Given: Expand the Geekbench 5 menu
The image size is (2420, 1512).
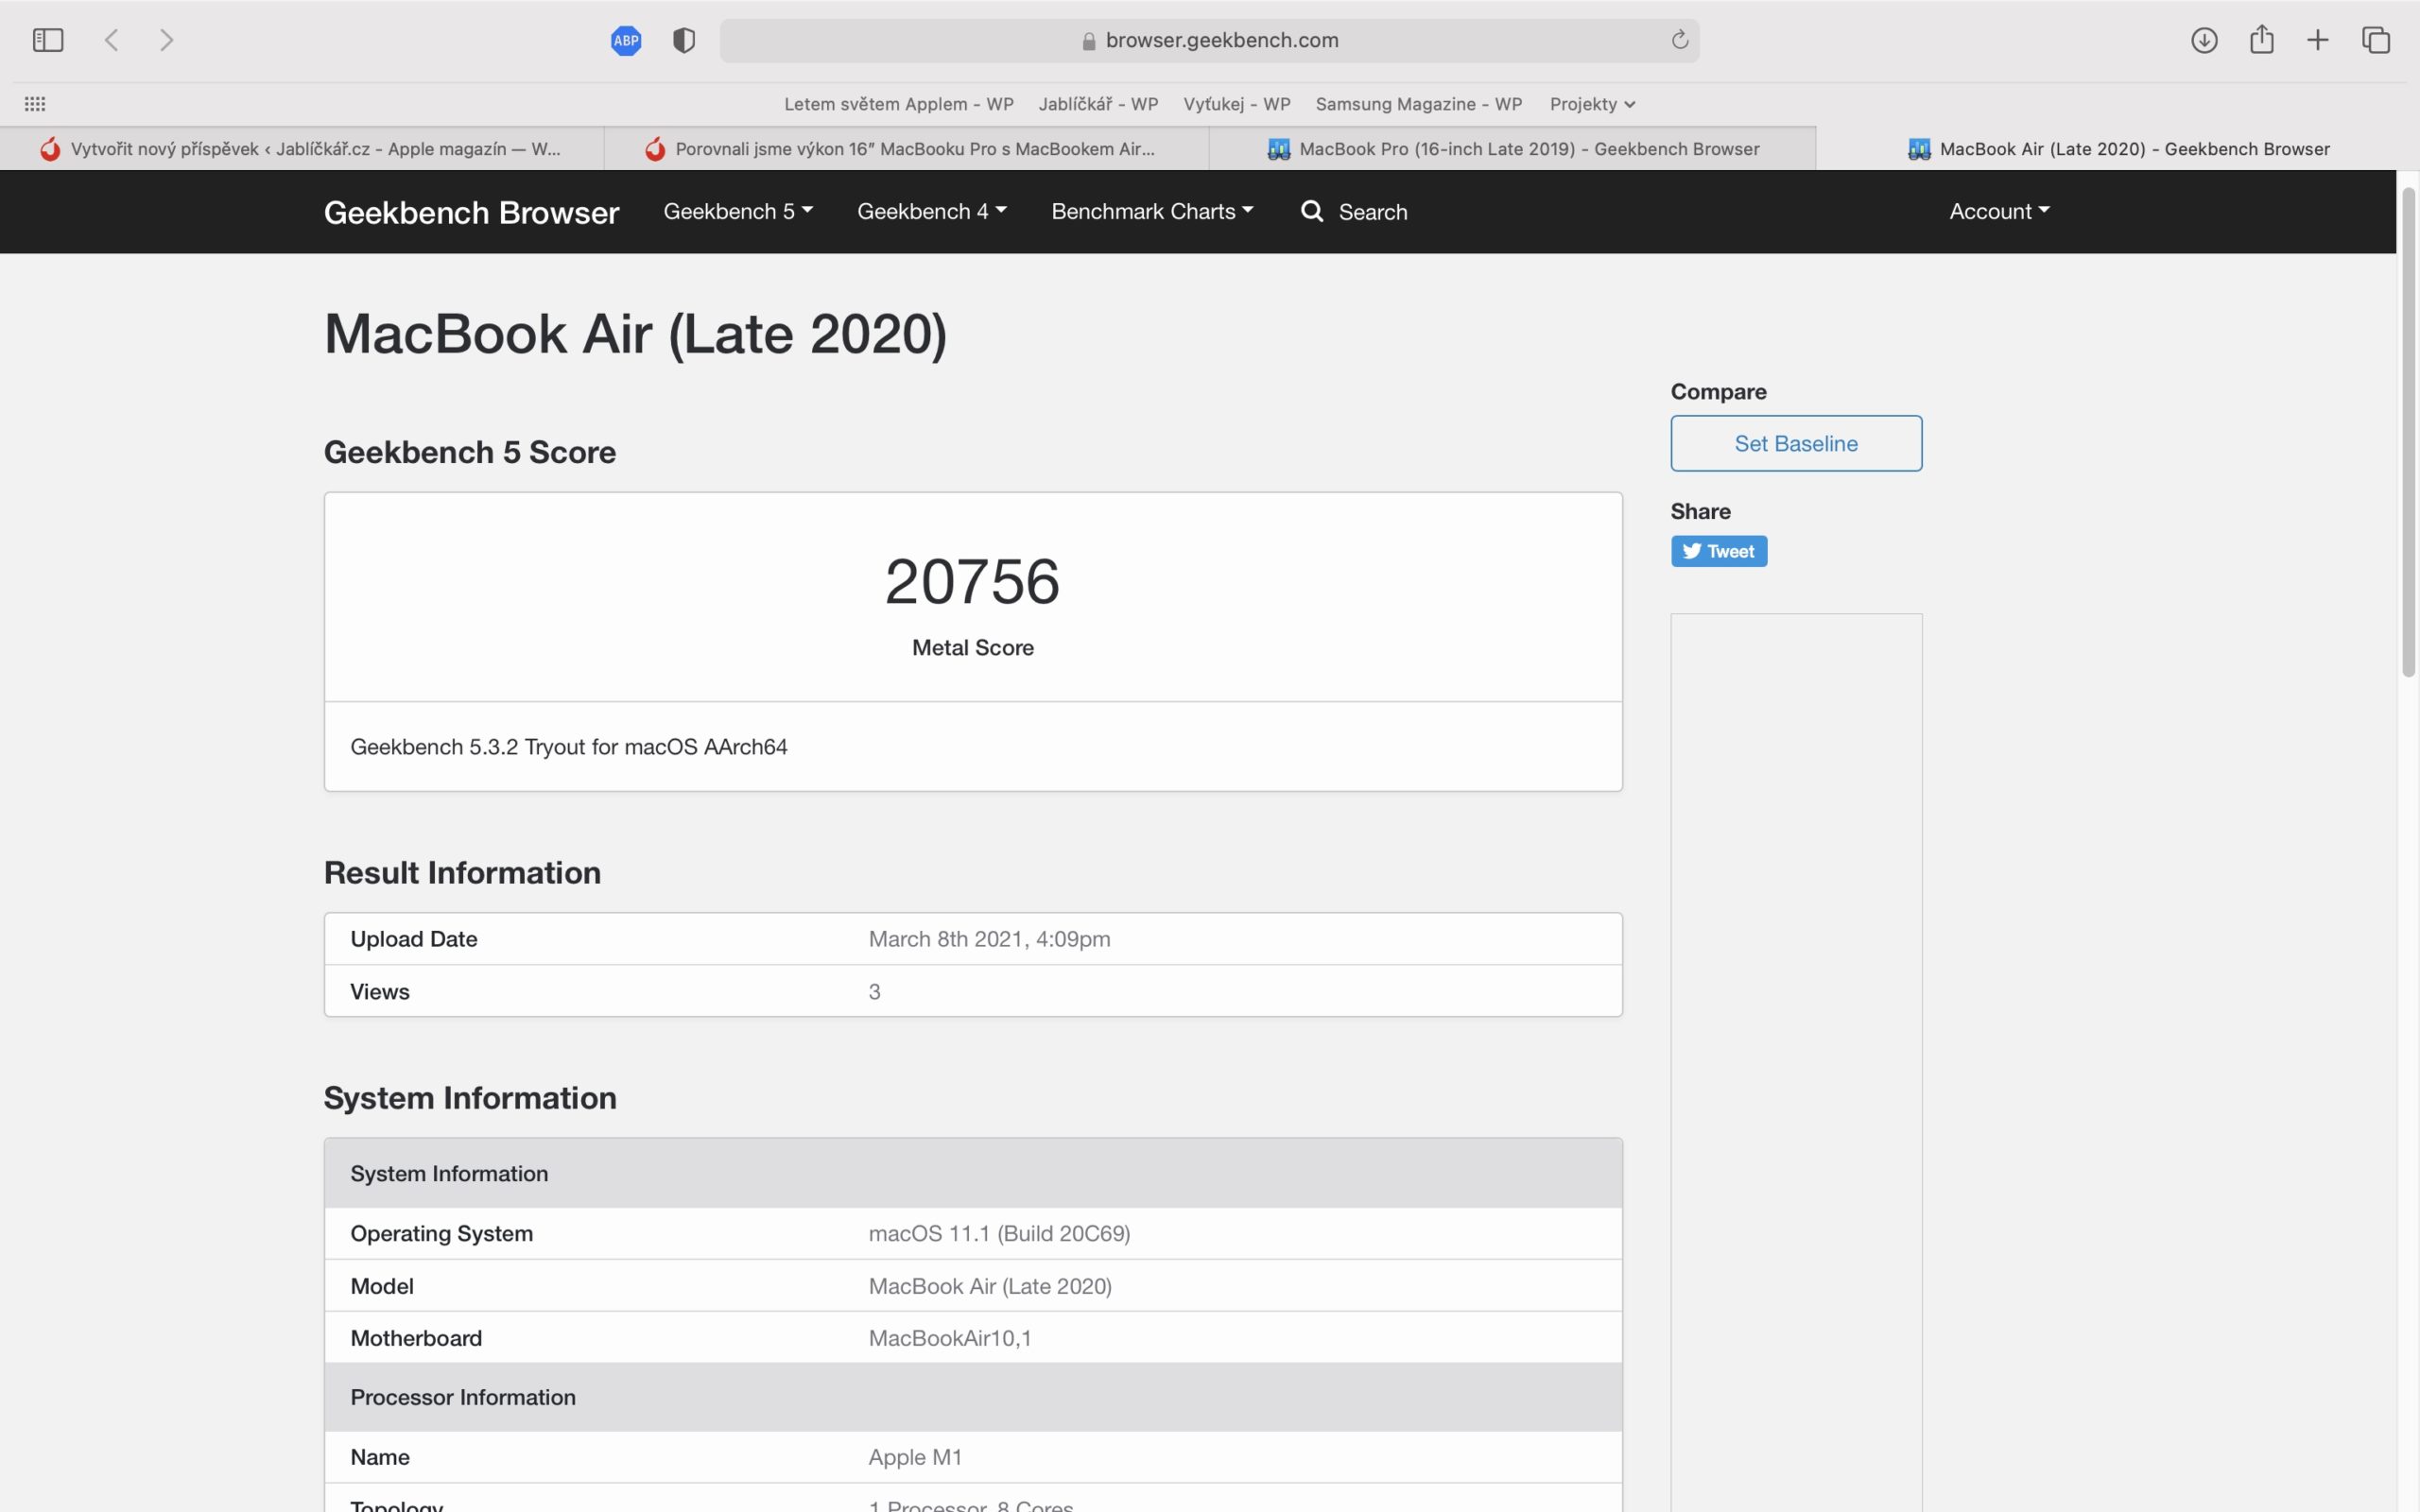Looking at the screenshot, I should pyautogui.click(x=738, y=211).
